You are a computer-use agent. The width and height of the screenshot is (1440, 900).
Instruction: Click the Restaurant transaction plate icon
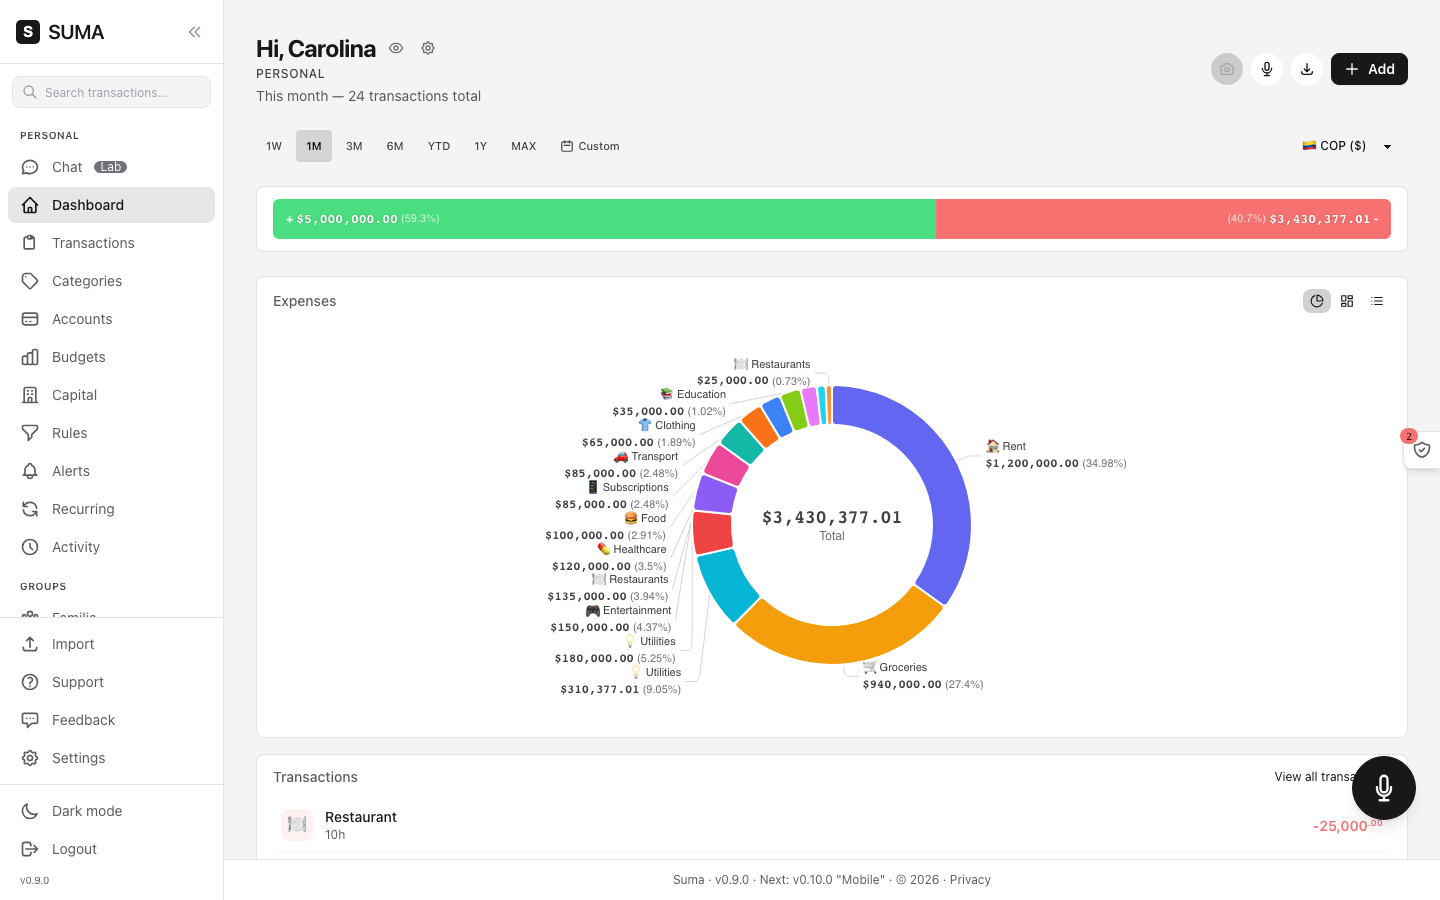point(297,825)
